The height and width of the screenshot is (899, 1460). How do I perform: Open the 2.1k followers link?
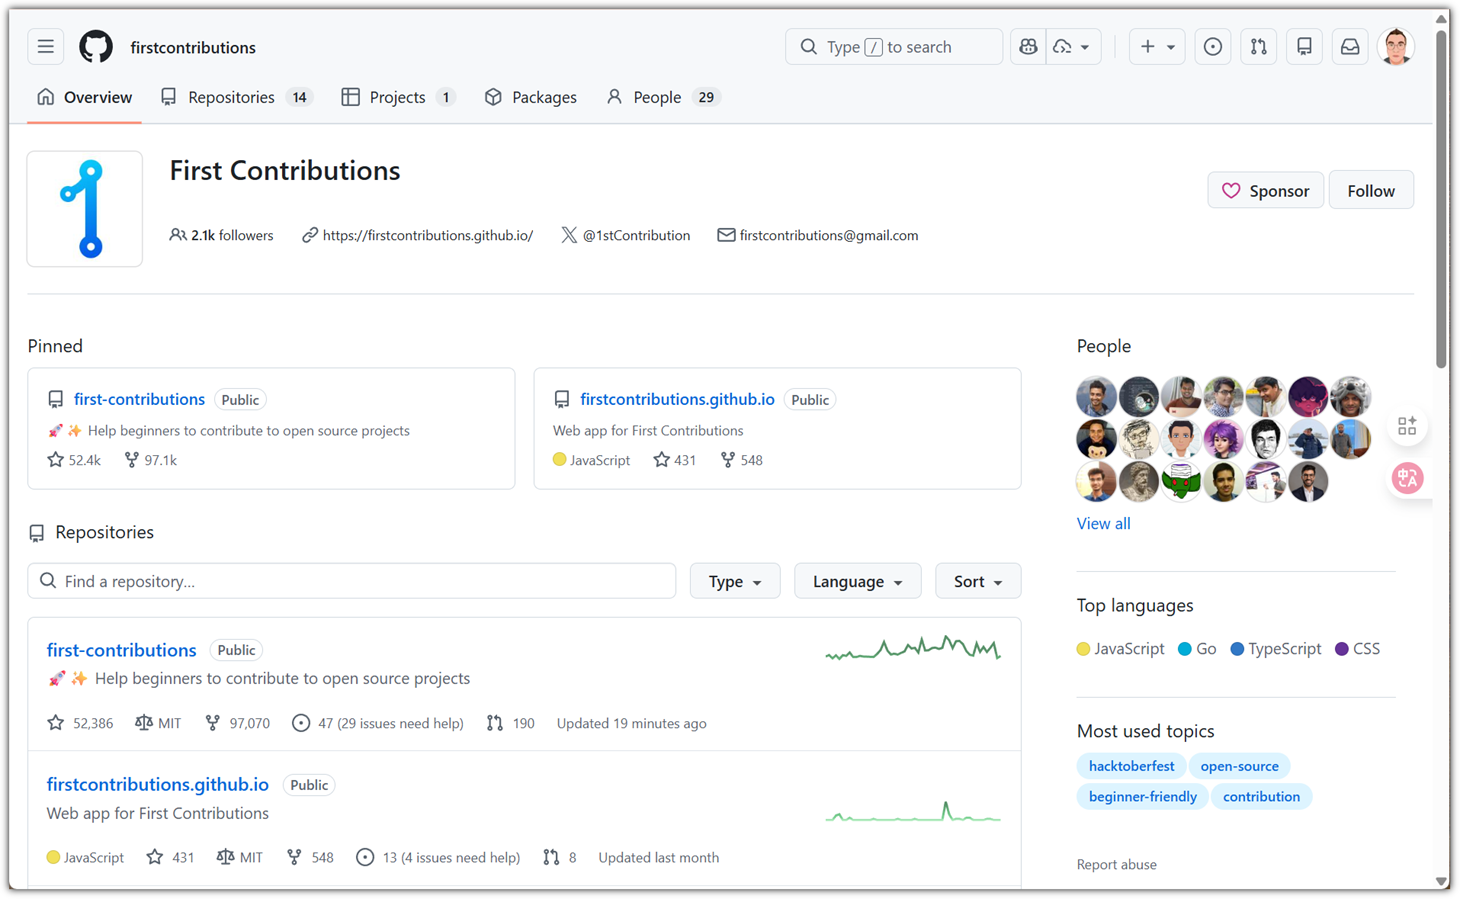(x=221, y=235)
